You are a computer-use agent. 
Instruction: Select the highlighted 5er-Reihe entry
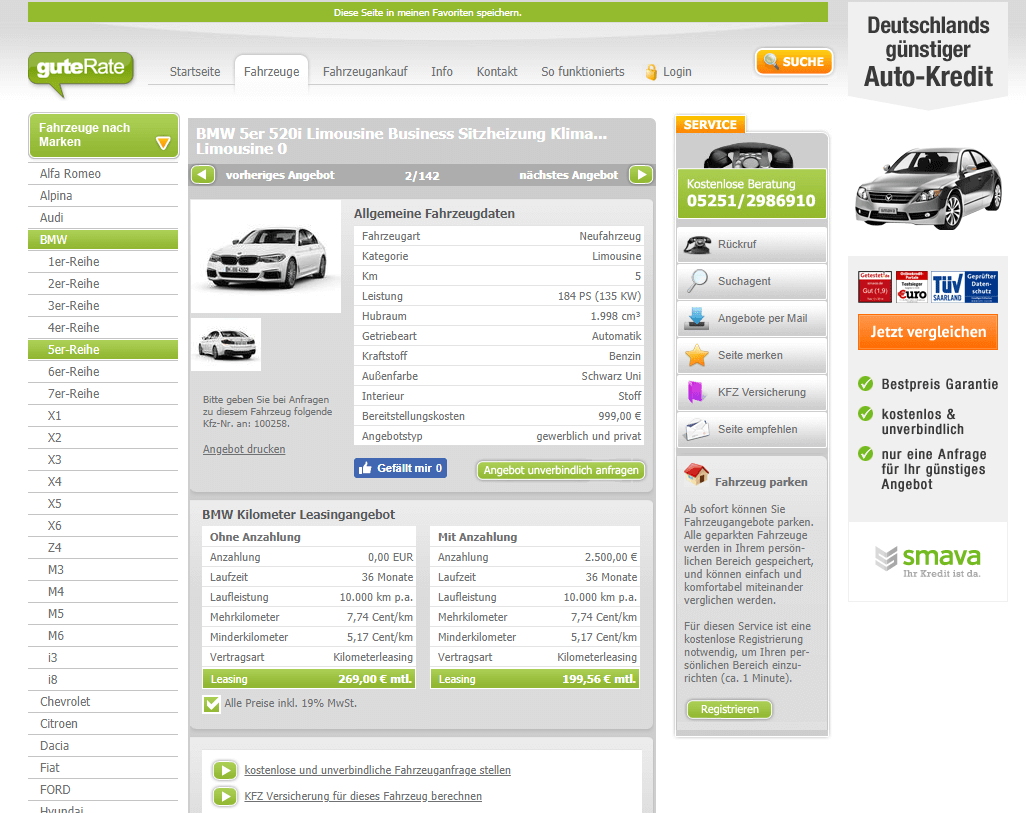pos(103,350)
